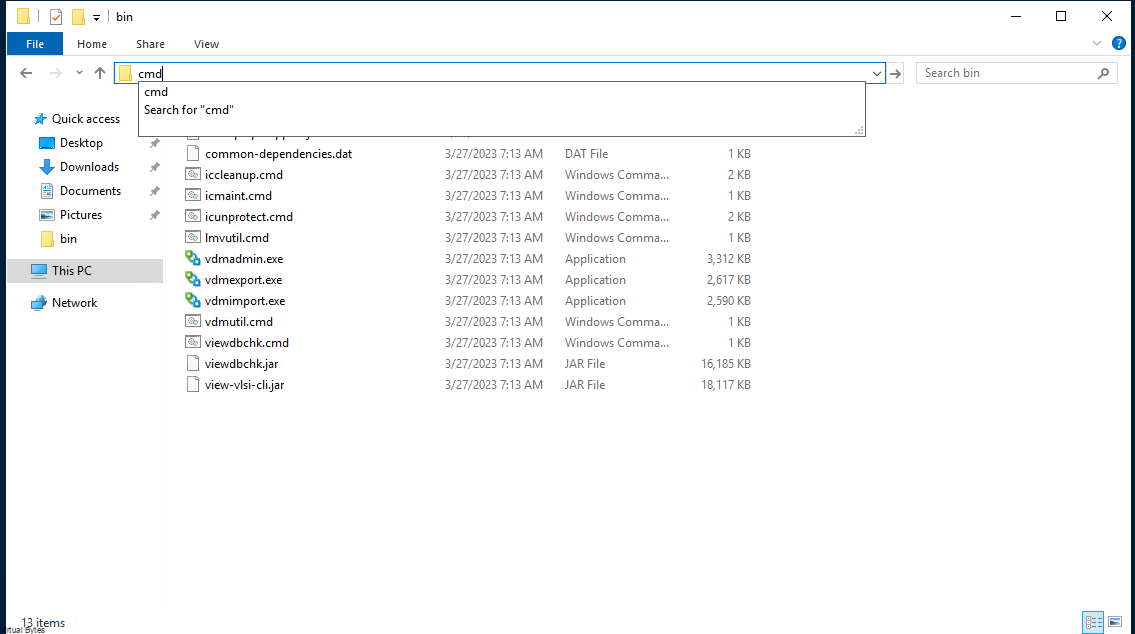The height and width of the screenshot is (634, 1135).
Task: Click the Network item in the sidebar
Action: tap(72, 302)
